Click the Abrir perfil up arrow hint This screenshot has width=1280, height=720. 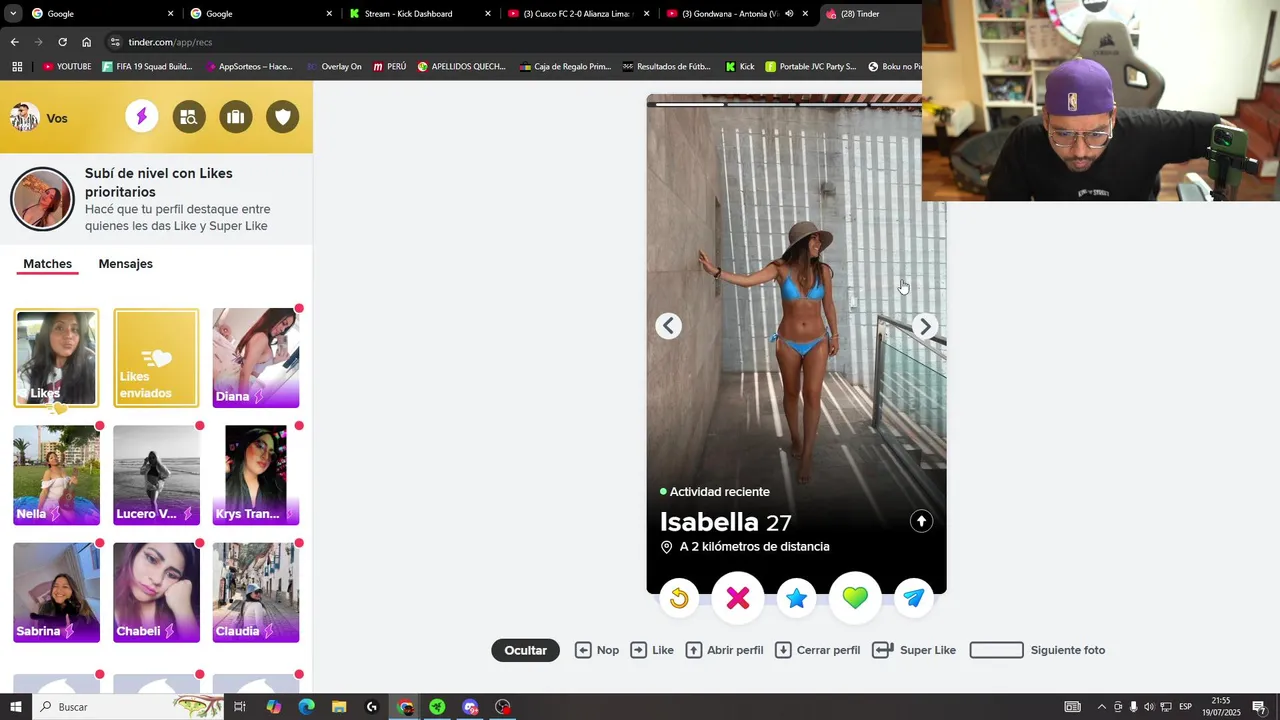724,650
